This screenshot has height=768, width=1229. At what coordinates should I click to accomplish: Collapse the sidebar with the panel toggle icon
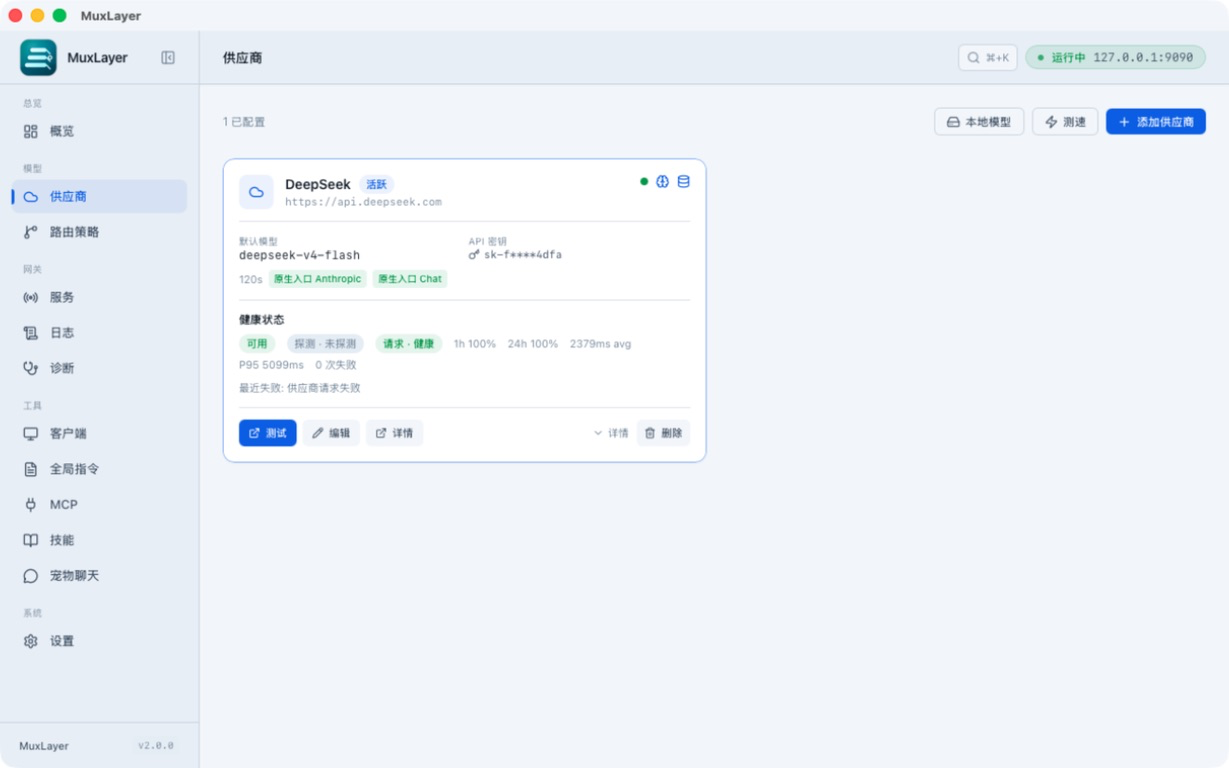[x=168, y=58]
